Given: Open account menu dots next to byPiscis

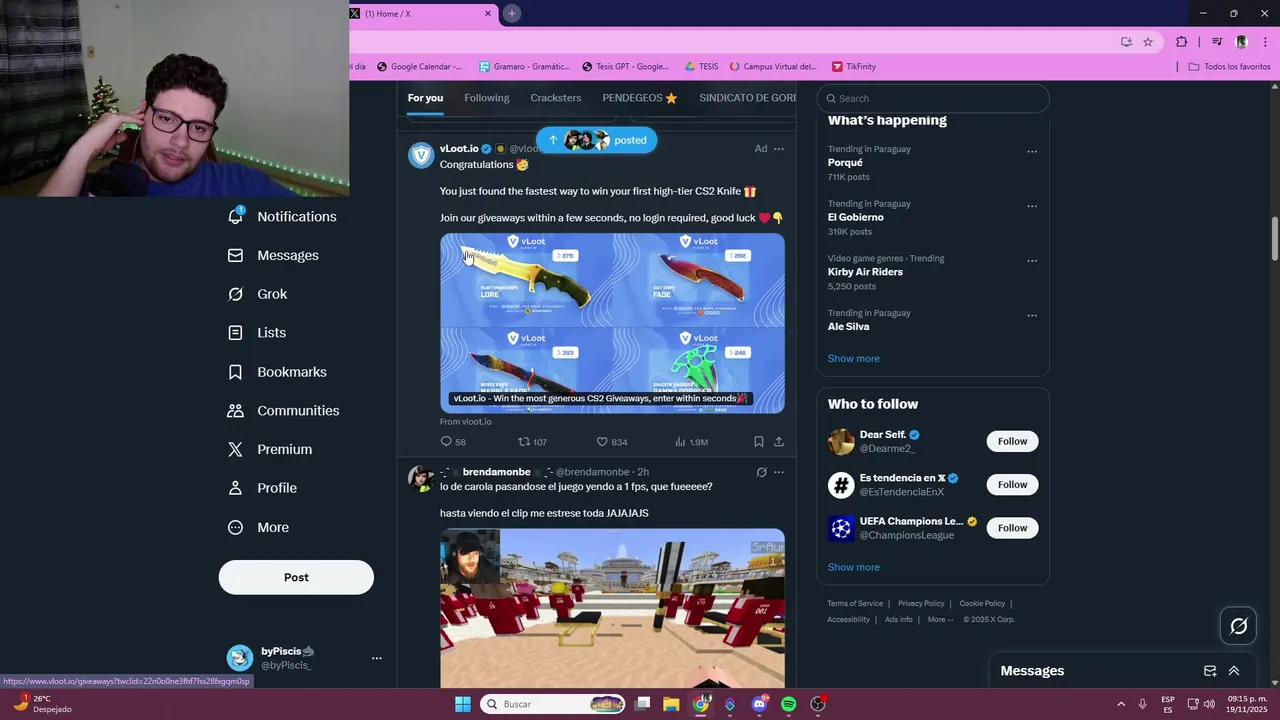Looking at the screenshot, I should coord(377,658).
